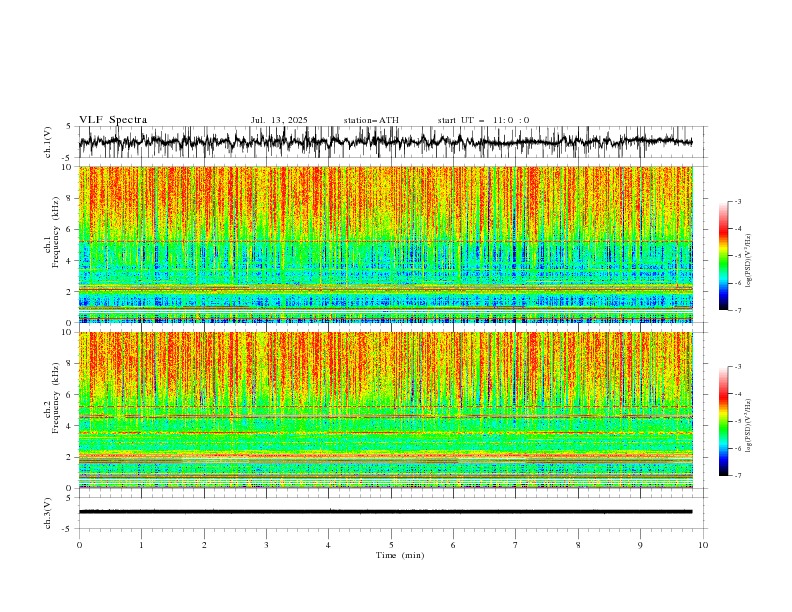Click time axis tick label "1"
This screenshot has width=792, height=612.
(x=141, y=545)
